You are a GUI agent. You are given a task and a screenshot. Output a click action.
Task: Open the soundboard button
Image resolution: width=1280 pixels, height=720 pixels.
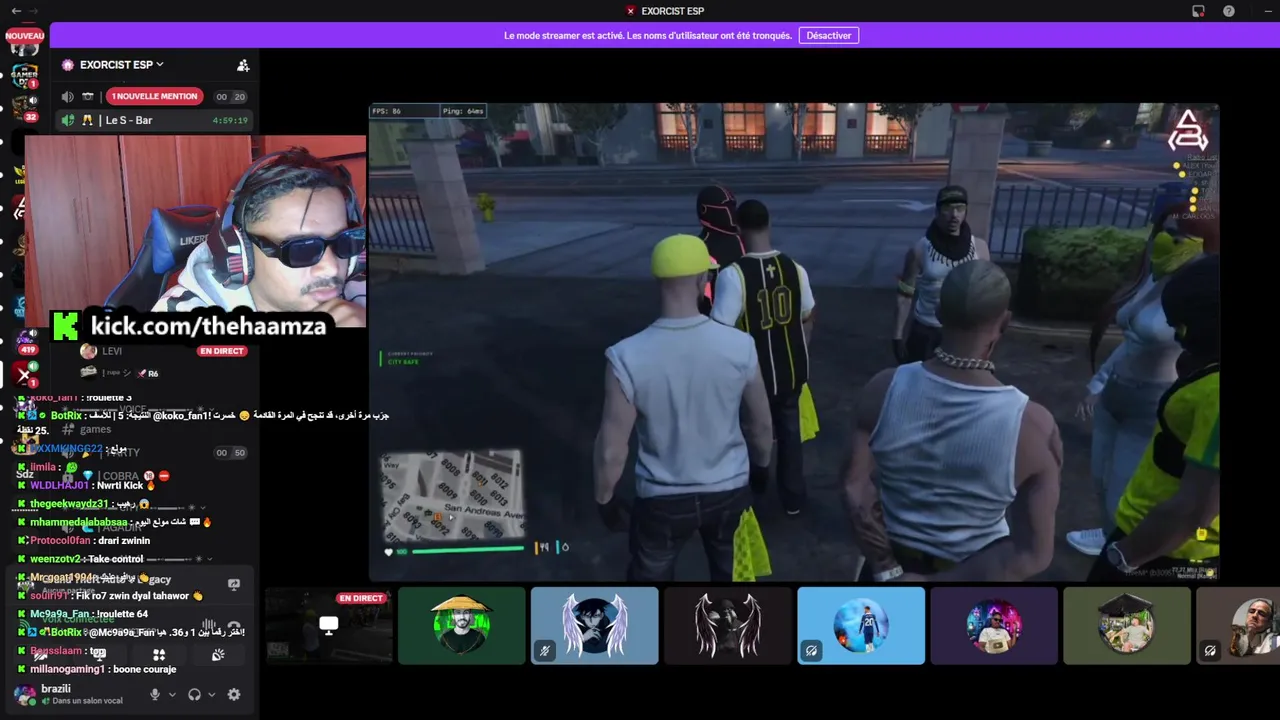tap(218, 655)
